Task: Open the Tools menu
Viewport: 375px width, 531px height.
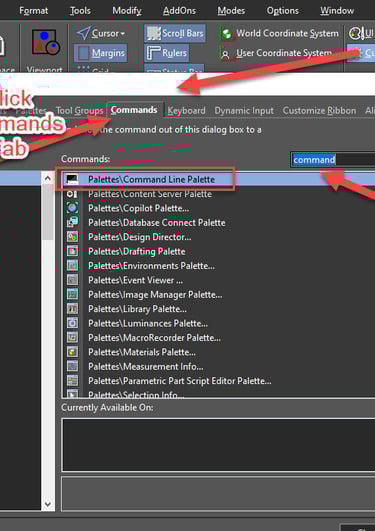Action: point(80,11)
